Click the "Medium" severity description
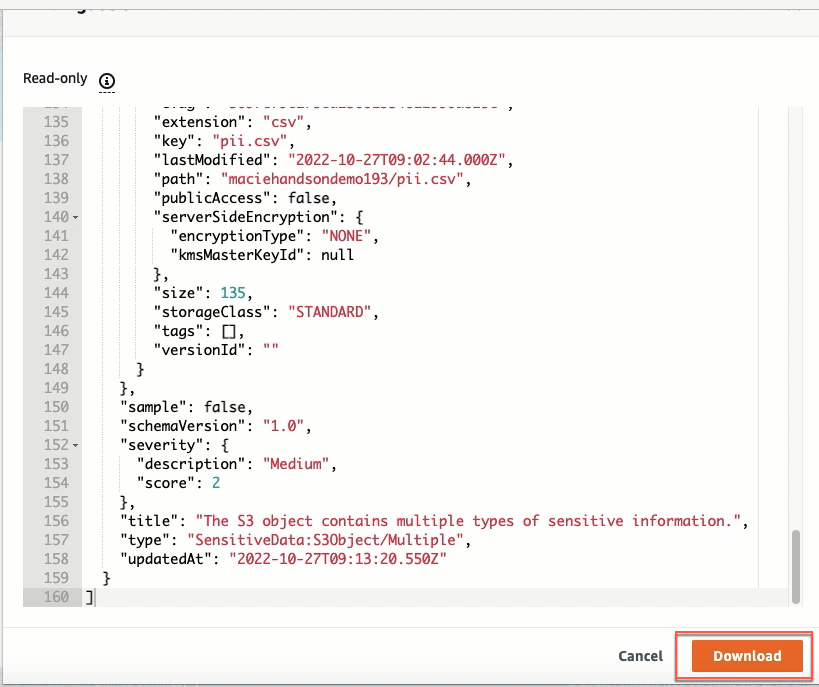 click(296, 464)
